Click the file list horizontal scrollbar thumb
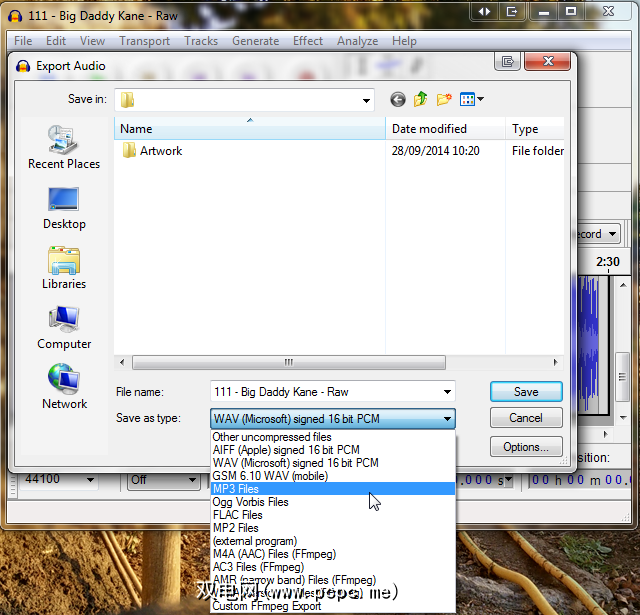Viewport: 640px width, 615px height. pos(289,362)
